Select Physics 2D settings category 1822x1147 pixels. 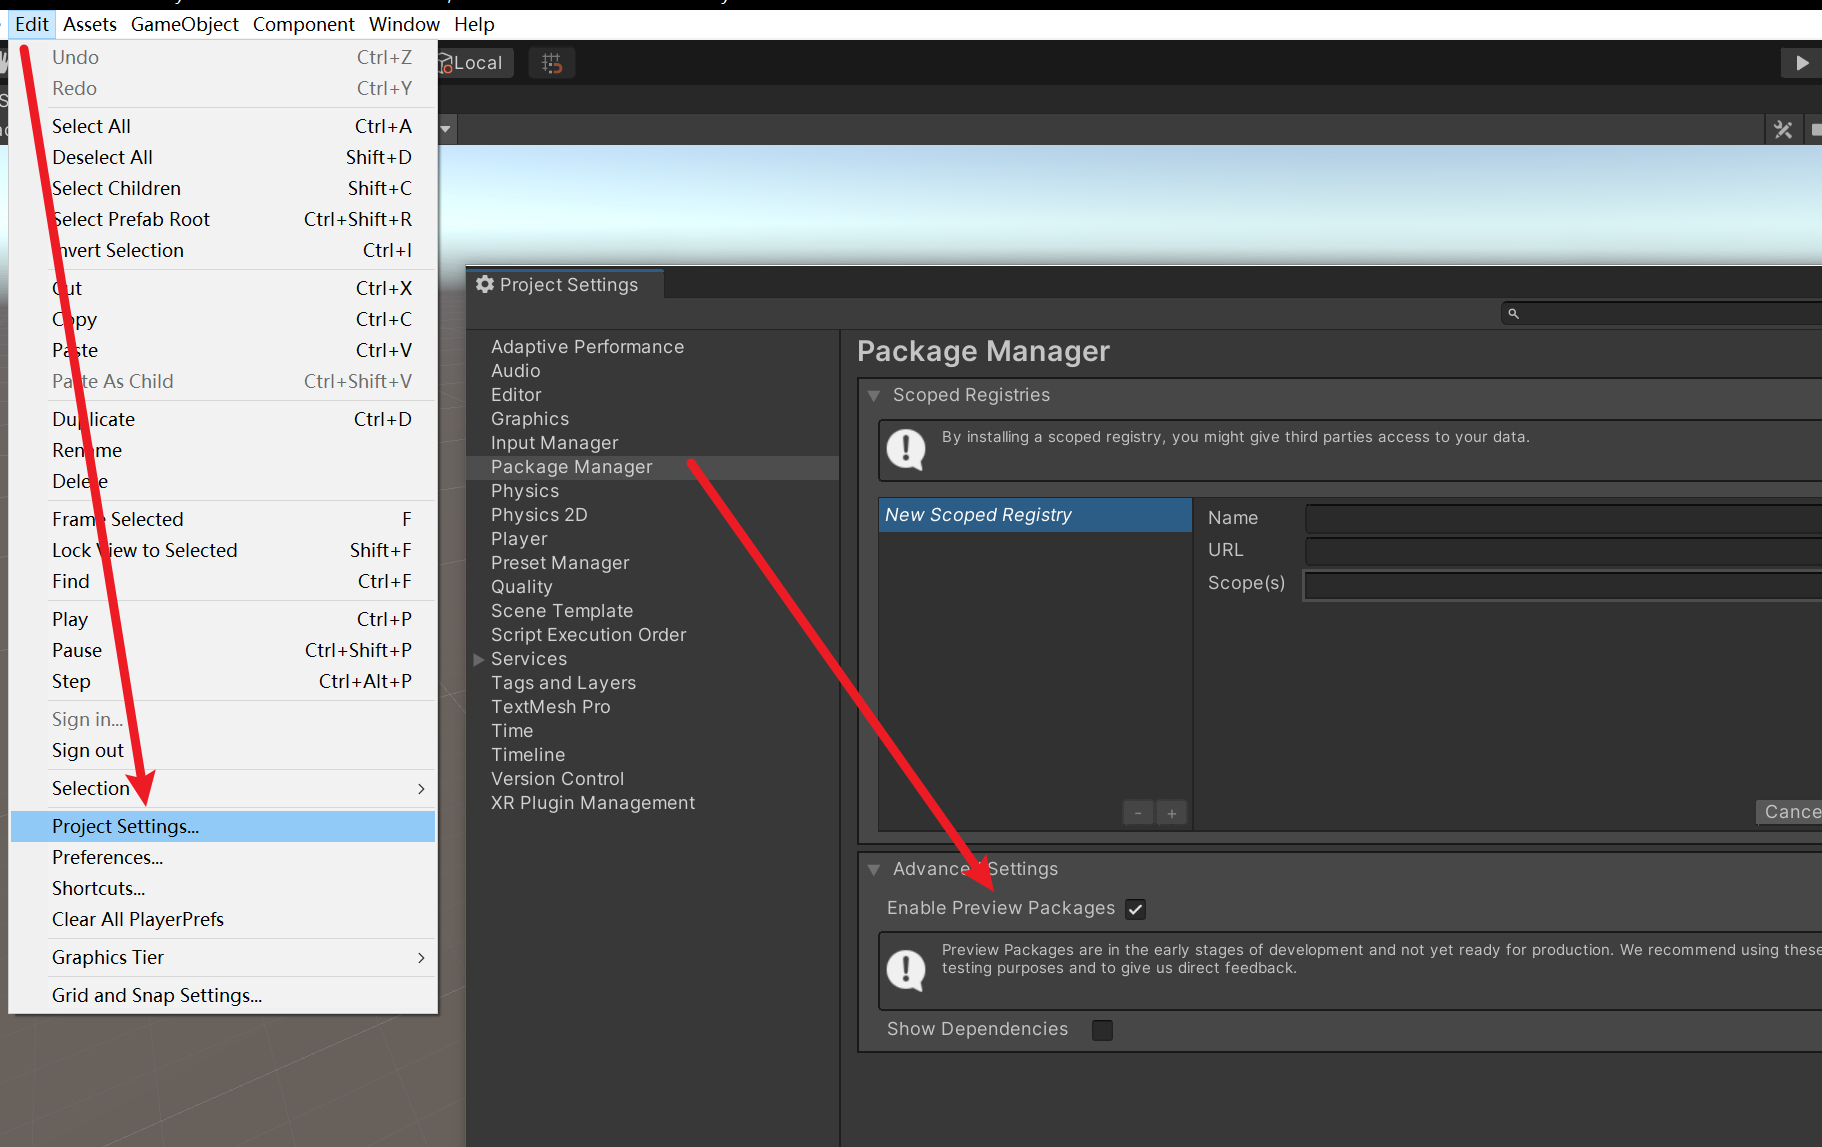(x=653, y=515)
